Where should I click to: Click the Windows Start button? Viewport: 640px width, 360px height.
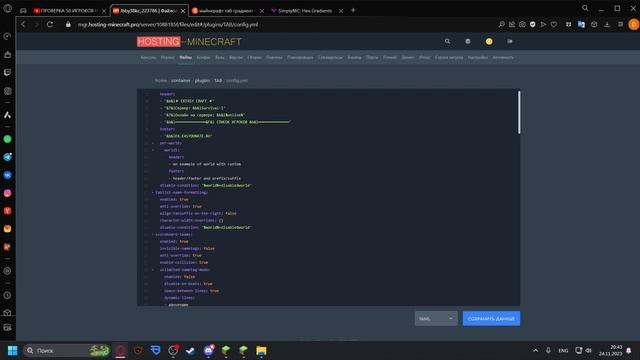click(13, 351)
